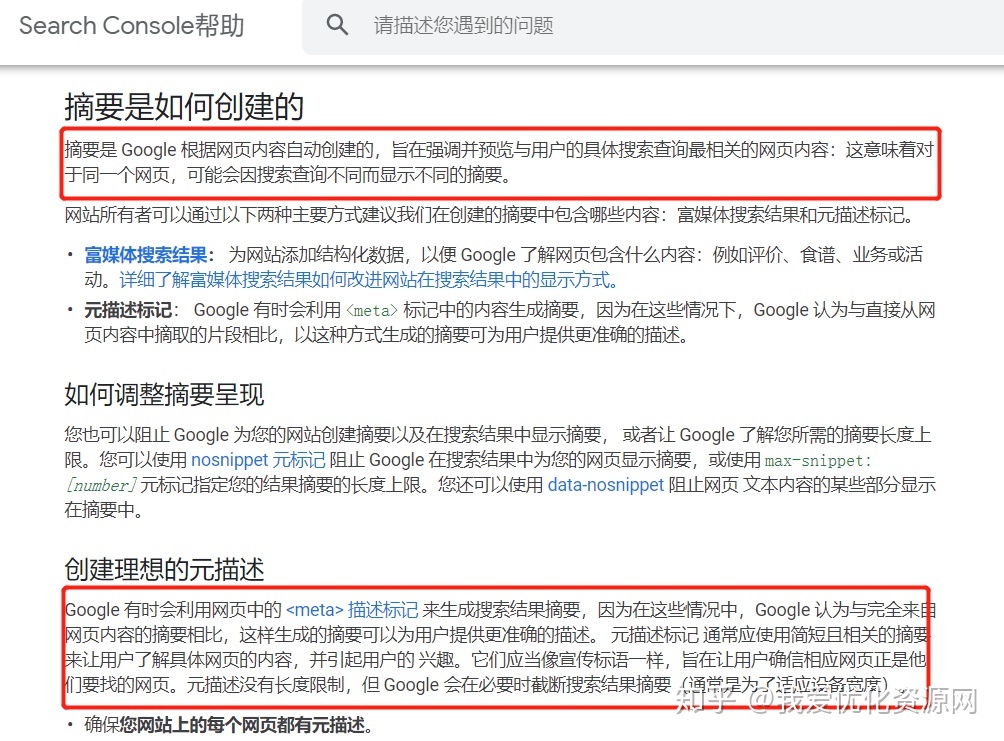
Task: Open the nosnippet 元标记 link
Action: [x=258, y=460]
